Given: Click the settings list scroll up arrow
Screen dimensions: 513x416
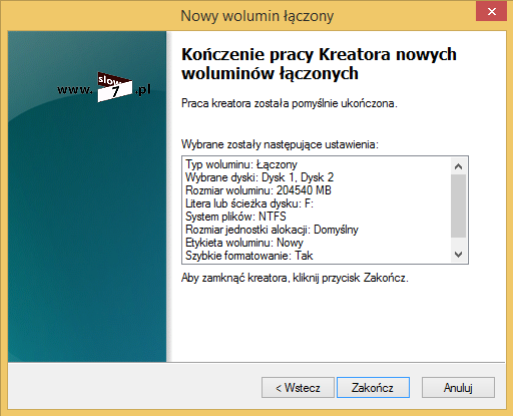Looking at the screenshot, I should 459,166.
